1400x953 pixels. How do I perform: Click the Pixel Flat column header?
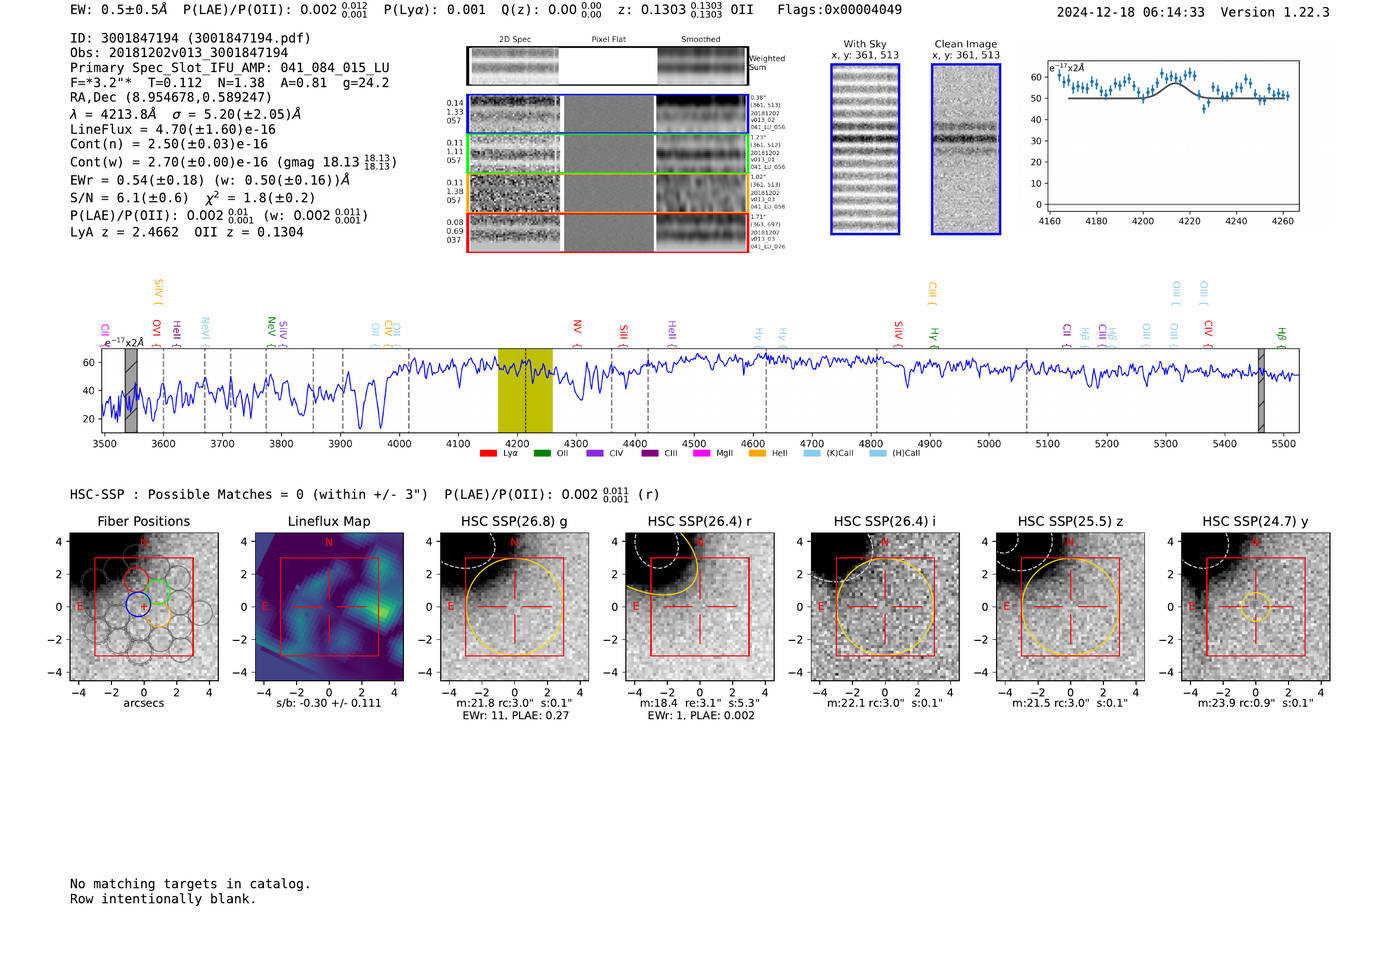(608, 40)
